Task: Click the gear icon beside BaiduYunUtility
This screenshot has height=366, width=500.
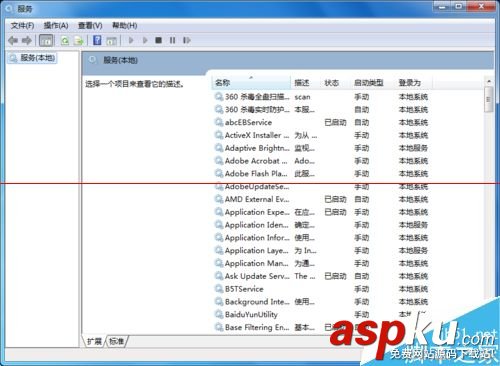Action: click(219, 315)
